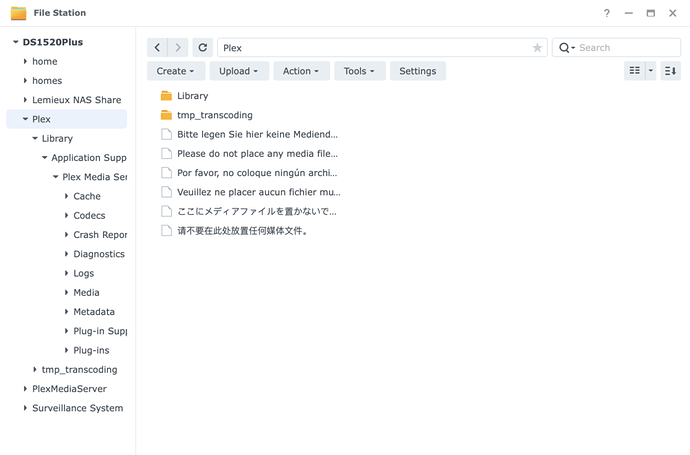This screenshot has height=455, width=690.
Task: Go back to previous folder
Action: [x=157, y=48]
